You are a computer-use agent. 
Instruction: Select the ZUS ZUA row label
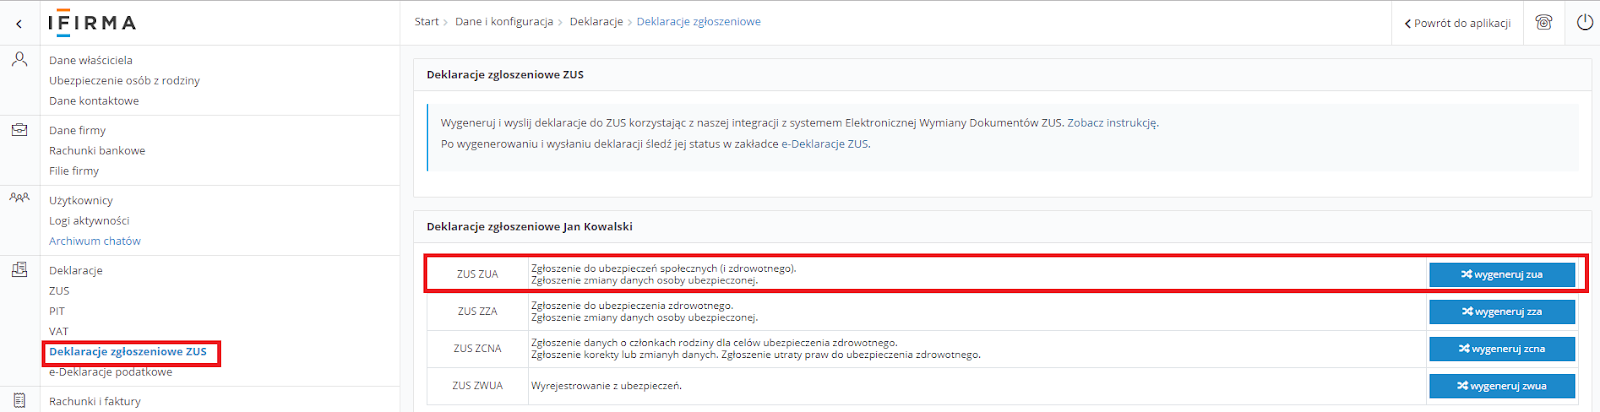pos(477,274)
